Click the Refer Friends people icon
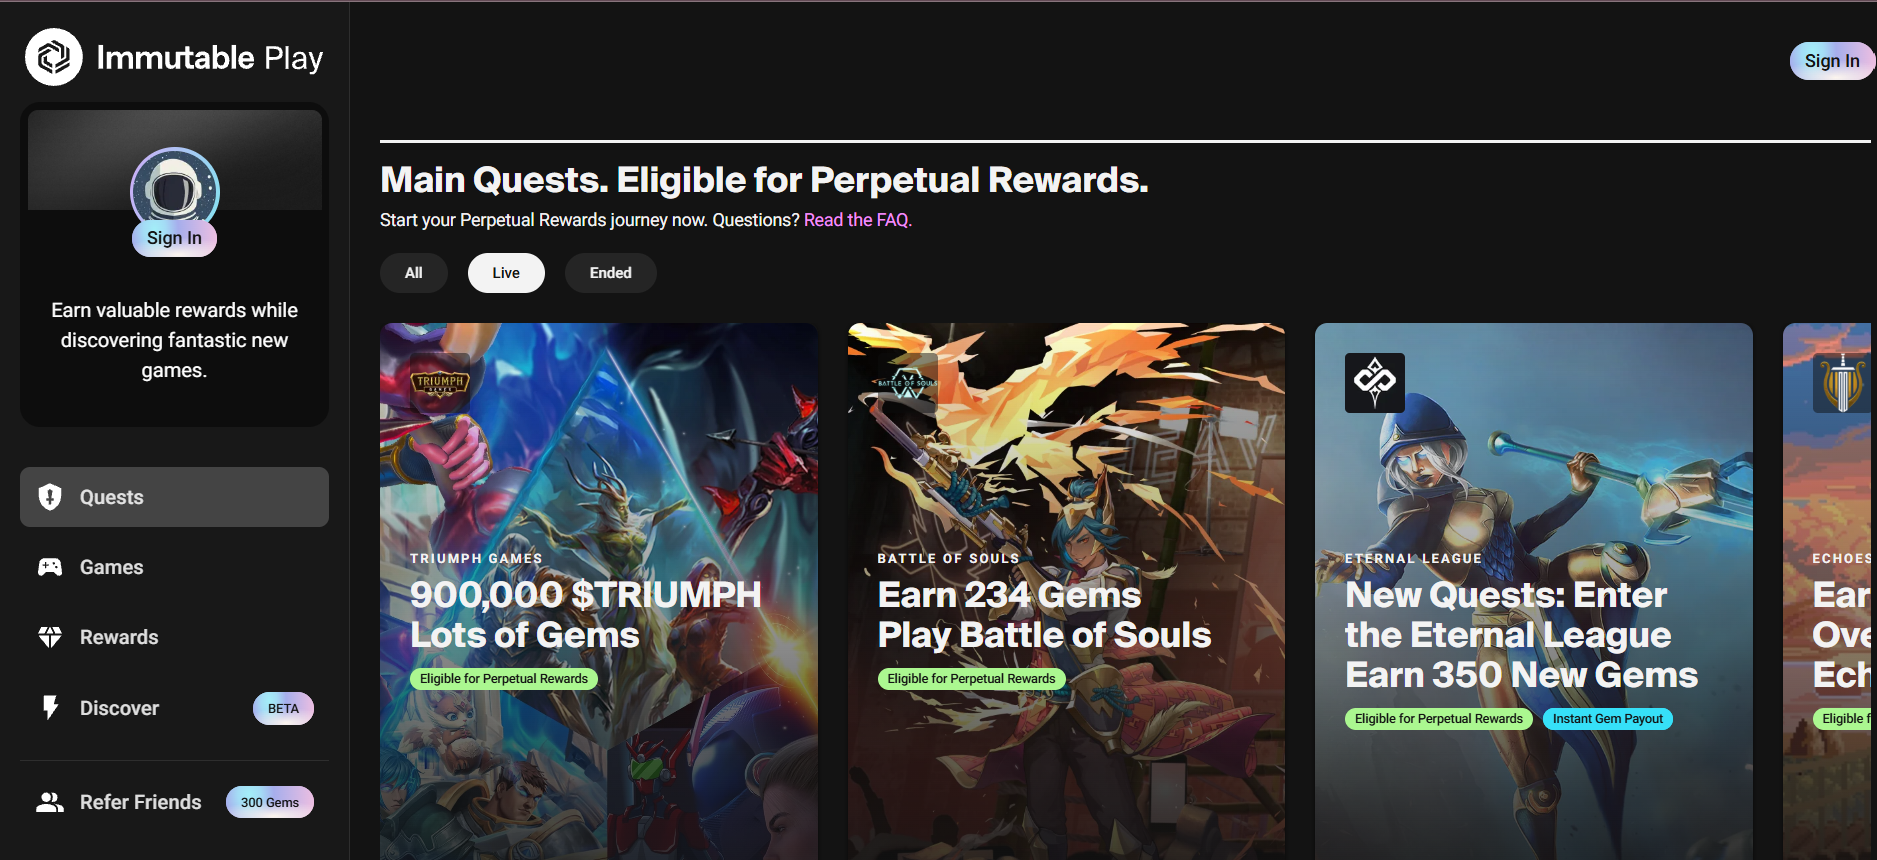 50,802
